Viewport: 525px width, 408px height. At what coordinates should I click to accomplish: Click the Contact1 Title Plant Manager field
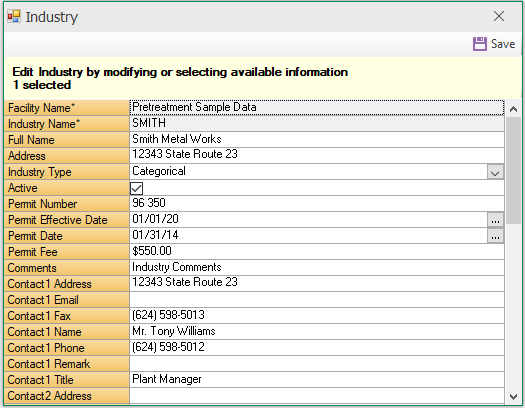317,380
